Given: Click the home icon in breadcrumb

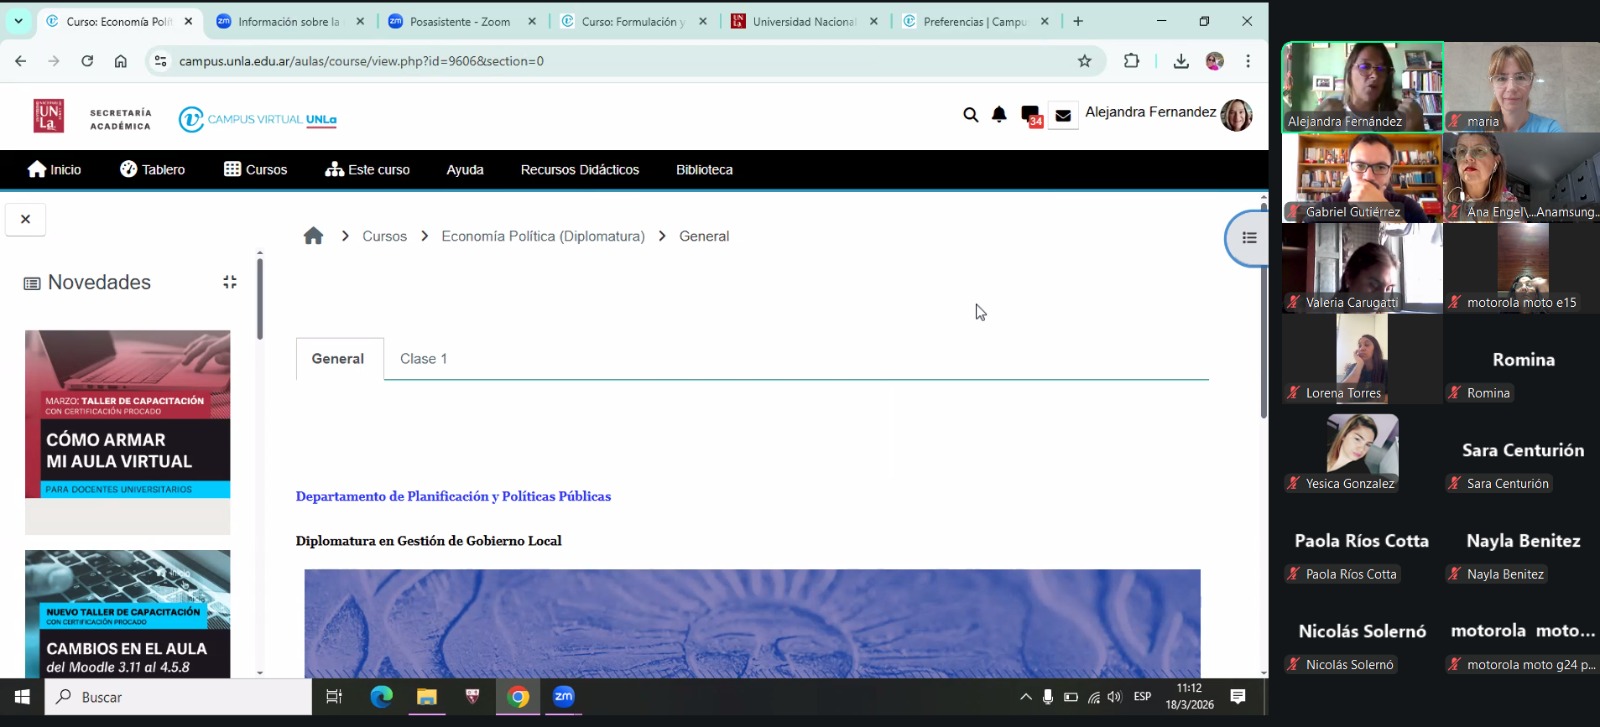Looking at the screenshot, I should point(313,236).
